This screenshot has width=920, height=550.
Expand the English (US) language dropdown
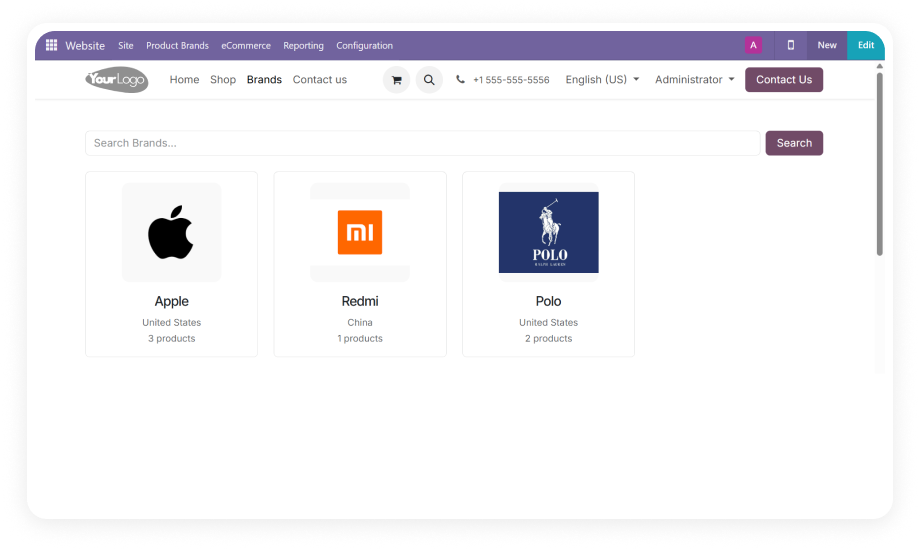602,79
